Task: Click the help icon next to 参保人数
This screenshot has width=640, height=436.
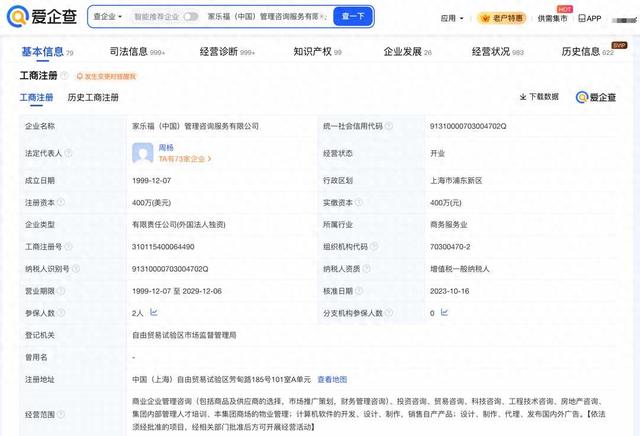Action: click(61, 313)
